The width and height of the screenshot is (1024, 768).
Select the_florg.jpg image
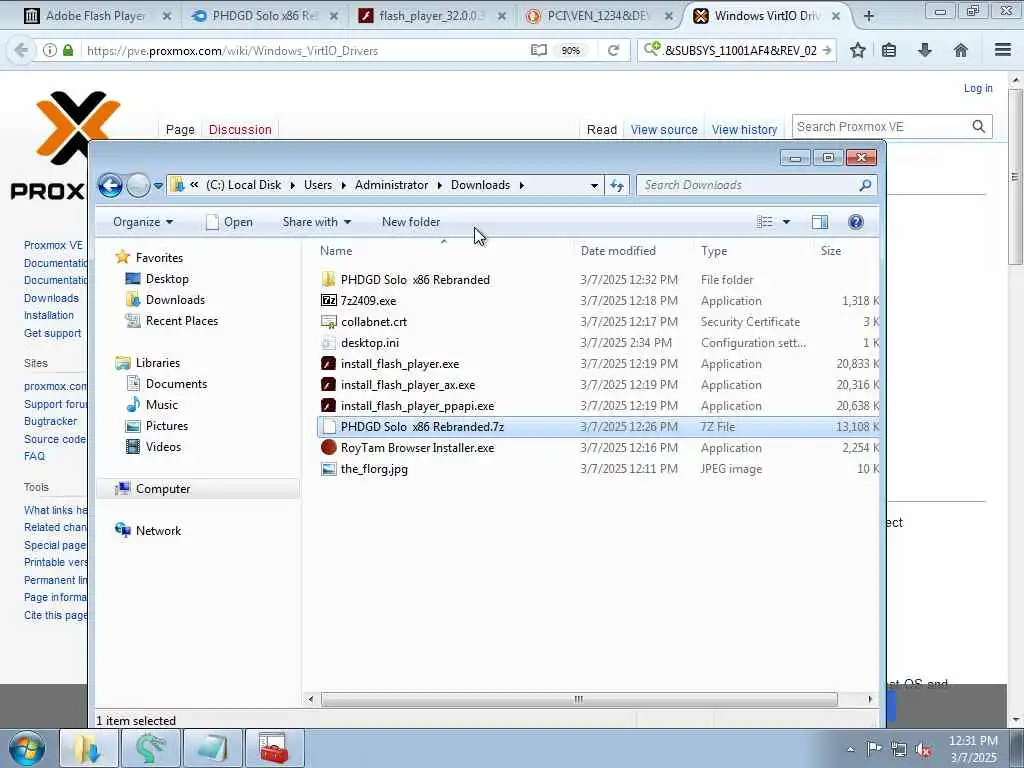coord(374,469)
